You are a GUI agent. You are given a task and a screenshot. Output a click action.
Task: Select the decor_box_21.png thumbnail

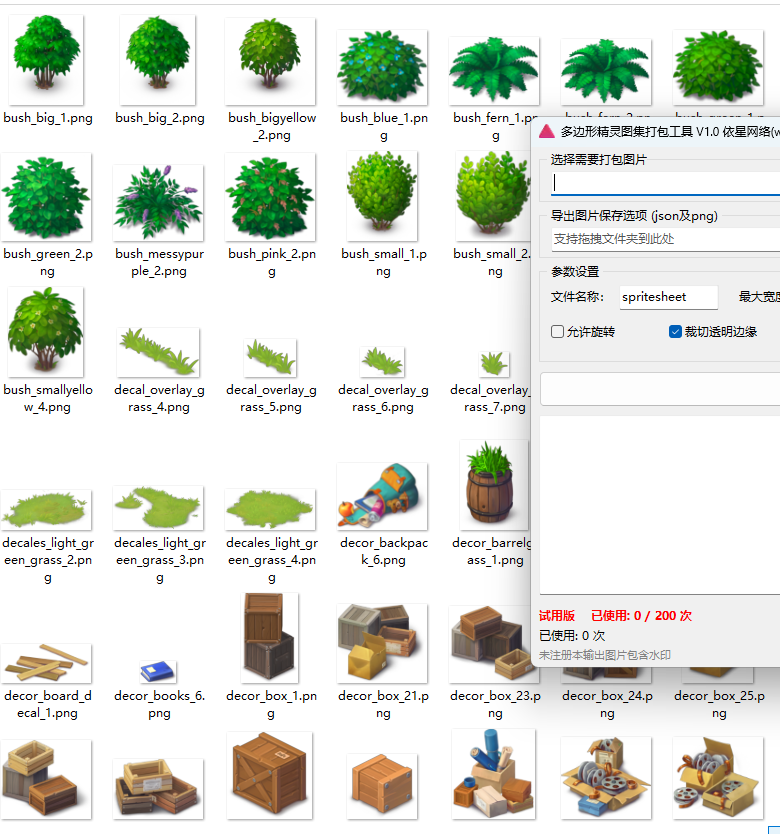pyautogui.click(x=382, y=643)
